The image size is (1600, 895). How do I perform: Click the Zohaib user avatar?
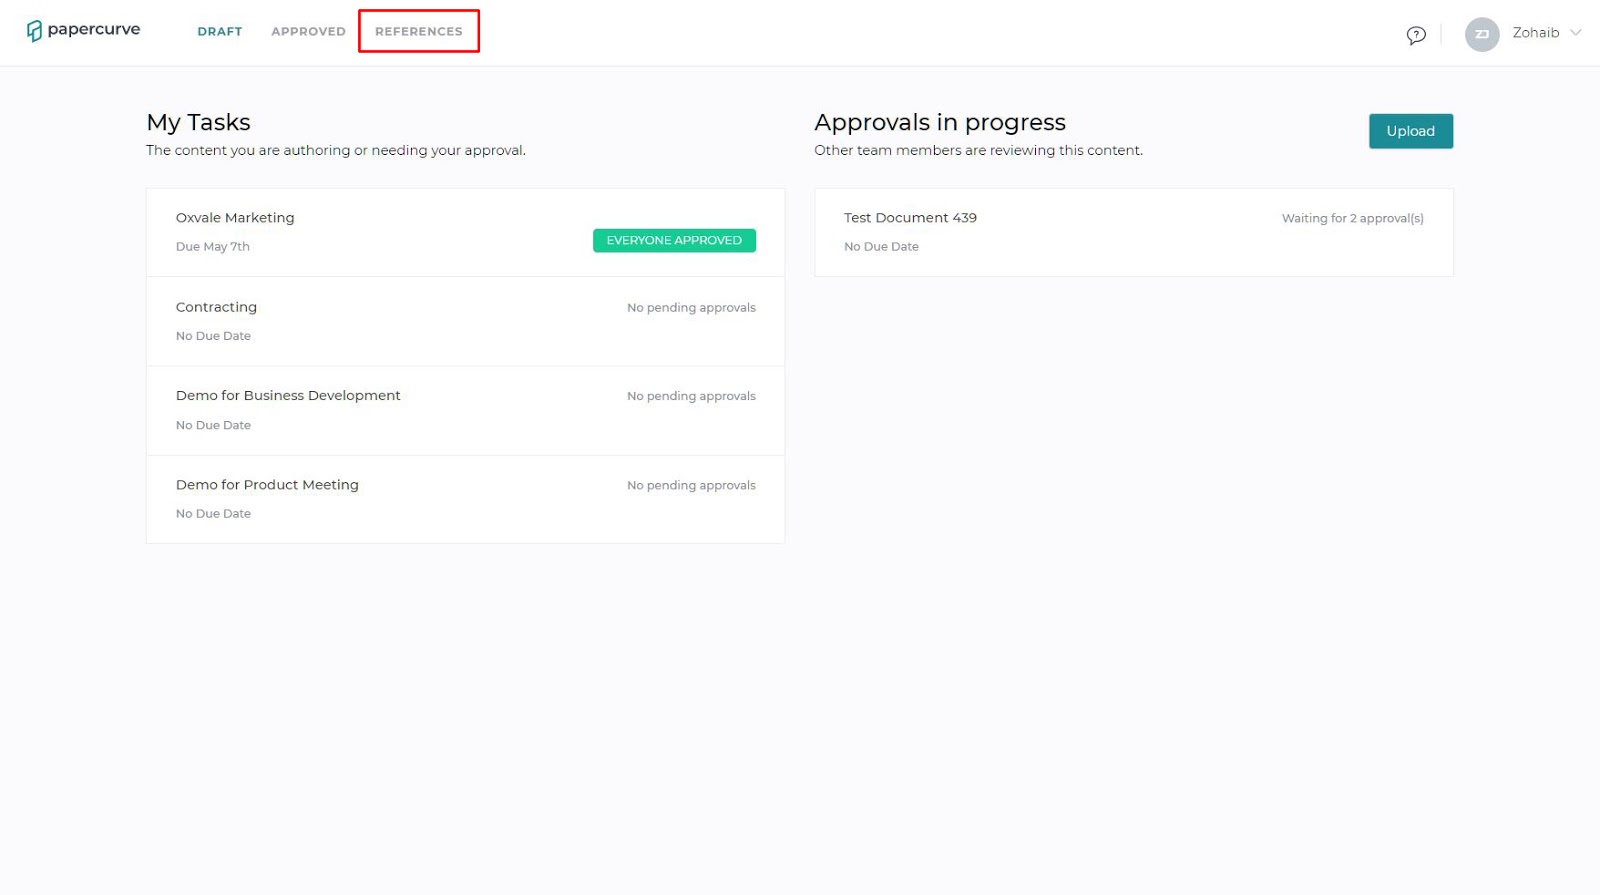(x=1482, y=34)
